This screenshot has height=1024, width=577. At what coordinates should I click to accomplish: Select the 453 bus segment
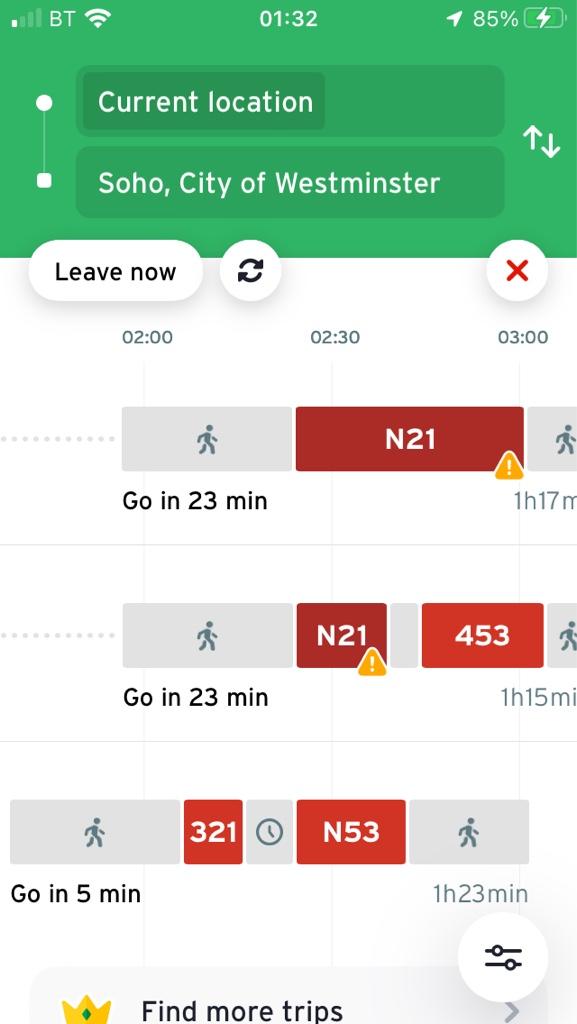(x=482, y=635)
